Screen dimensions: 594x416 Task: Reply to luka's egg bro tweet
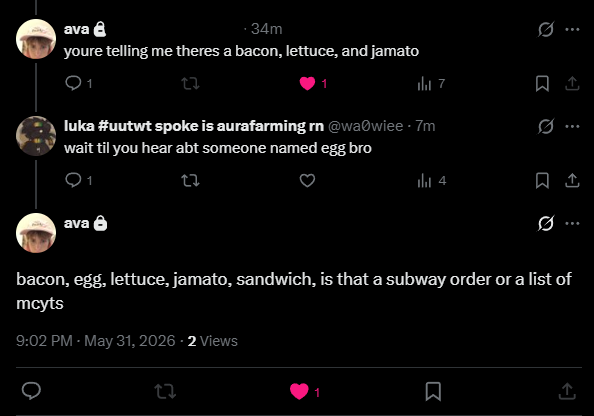78,180
